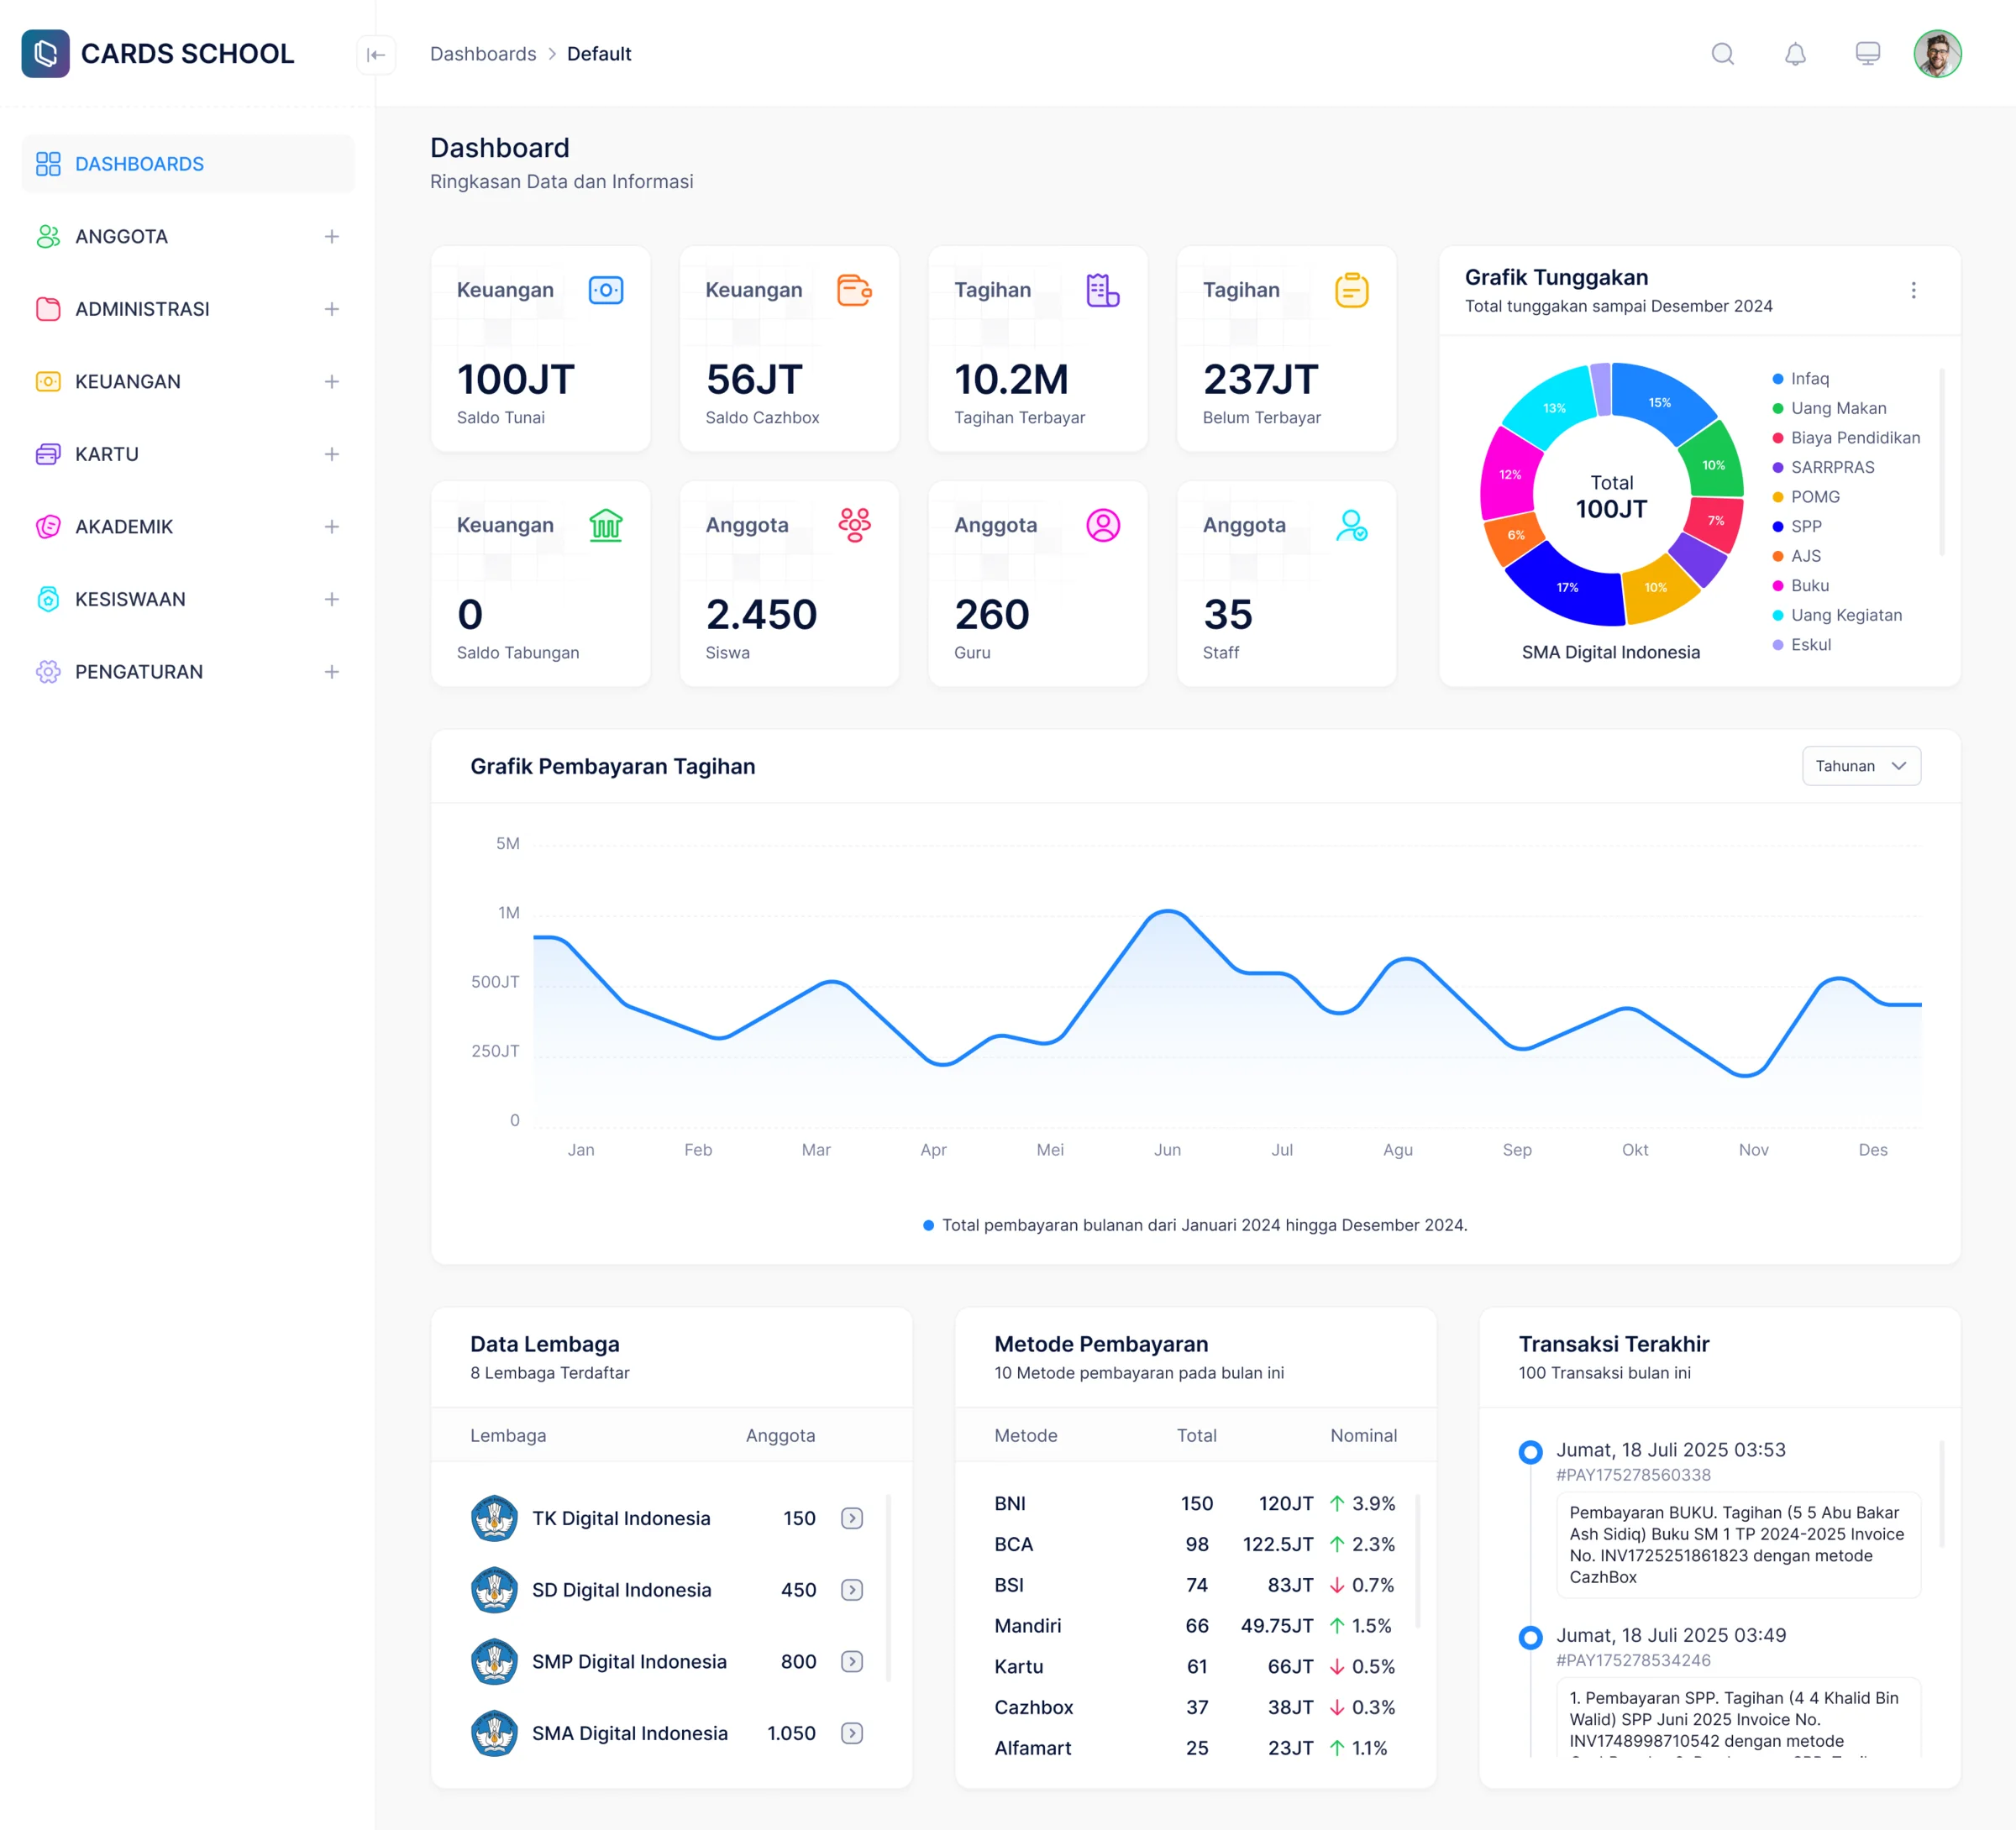2016x1830 pixels.
Task: Collapse the sidebar with the arrow toggle
Action: coord(377,55)
